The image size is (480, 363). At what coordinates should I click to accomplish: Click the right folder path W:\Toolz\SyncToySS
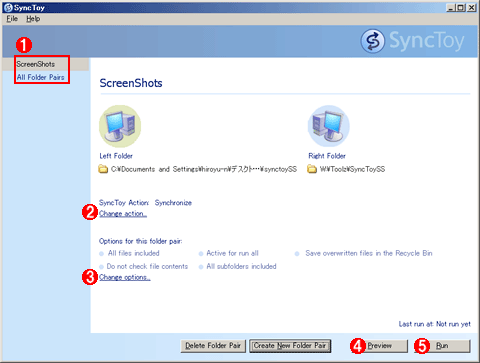tap(352, 169)
